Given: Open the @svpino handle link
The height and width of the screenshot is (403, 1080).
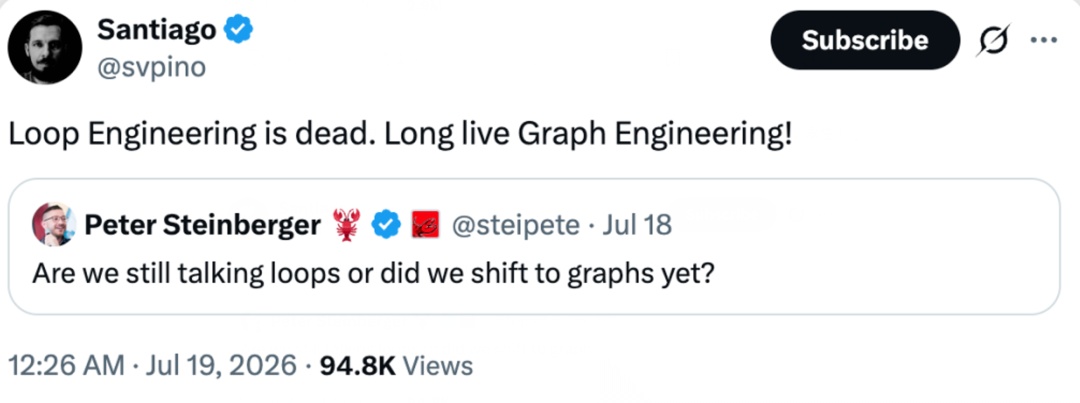Looking at the screenshot, I should click(x=152, y=68).
